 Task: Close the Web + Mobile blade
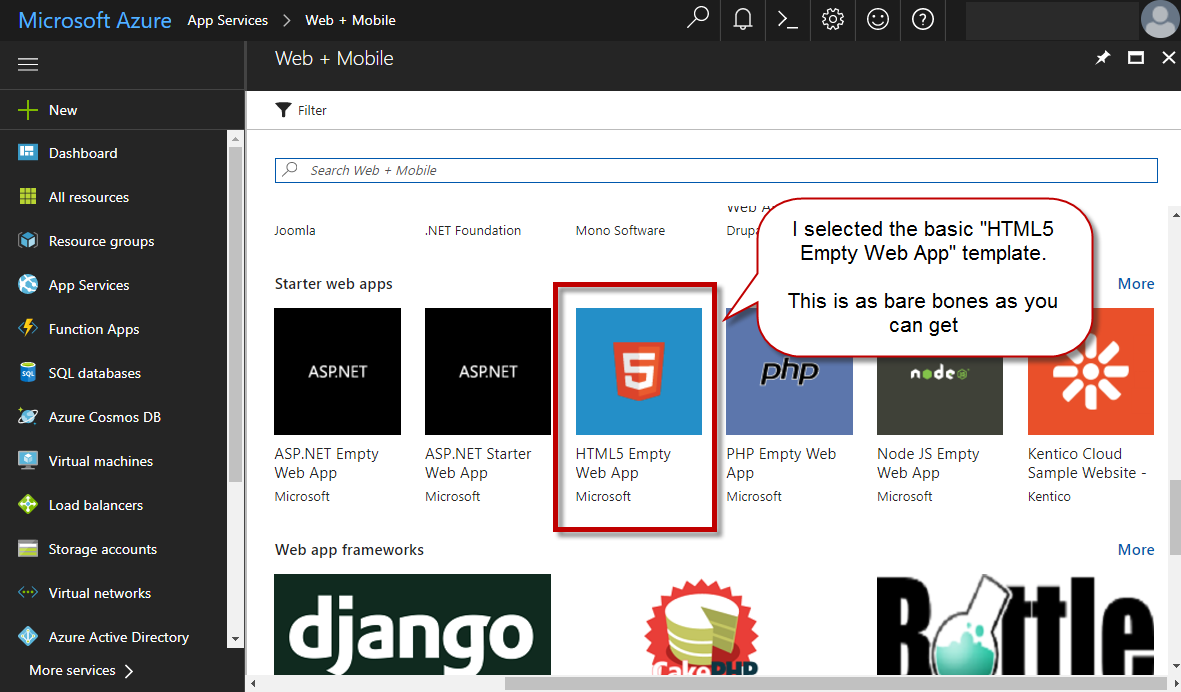(1168, 58)
